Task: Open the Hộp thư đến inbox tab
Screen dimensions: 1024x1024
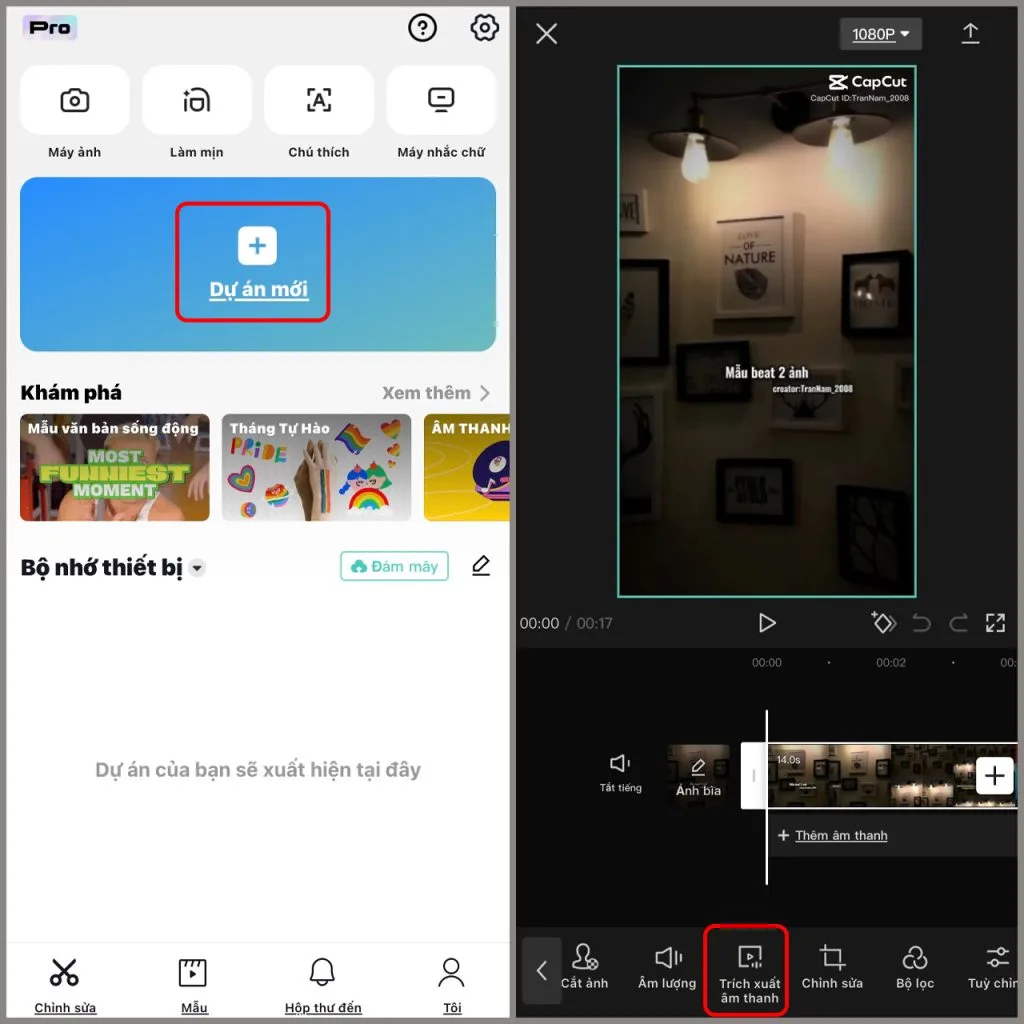Action: pos(323,985)
